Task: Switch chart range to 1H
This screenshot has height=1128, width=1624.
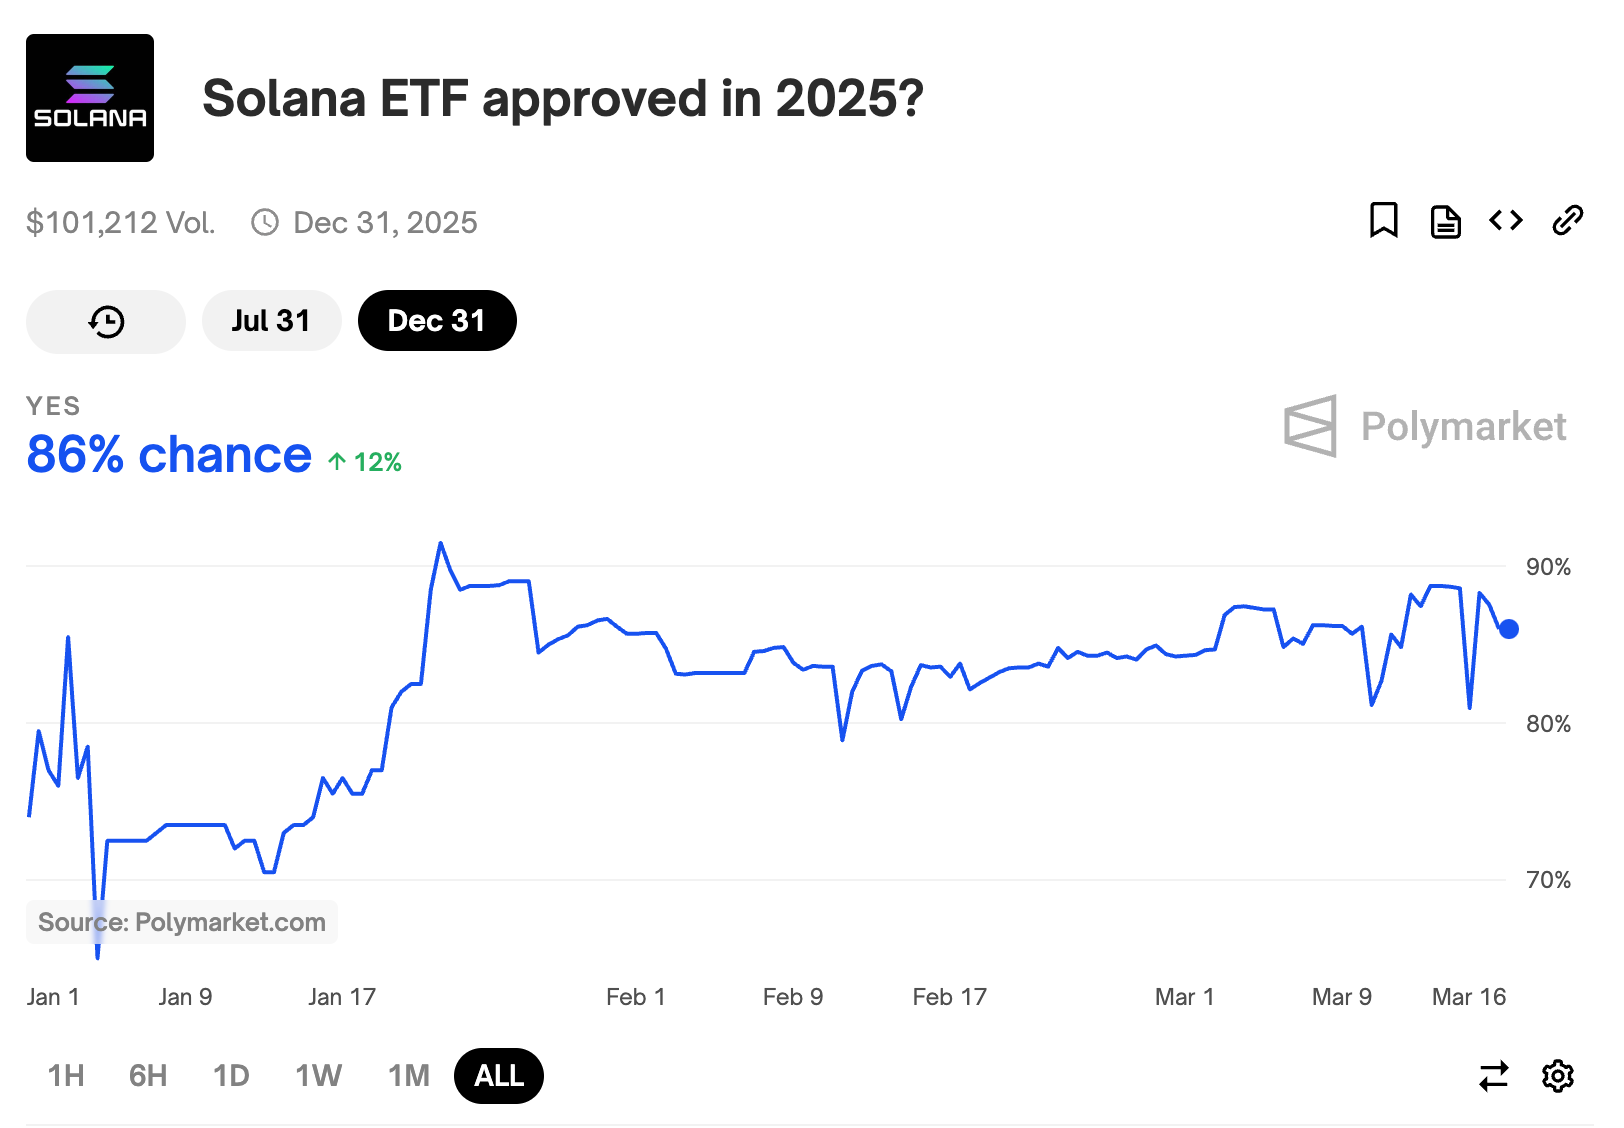Action: 66,1076
